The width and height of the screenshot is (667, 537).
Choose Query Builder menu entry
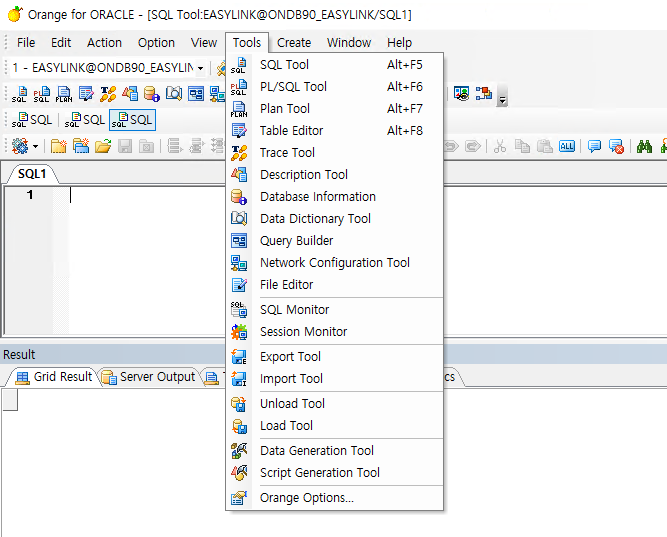tap(334, 241)
